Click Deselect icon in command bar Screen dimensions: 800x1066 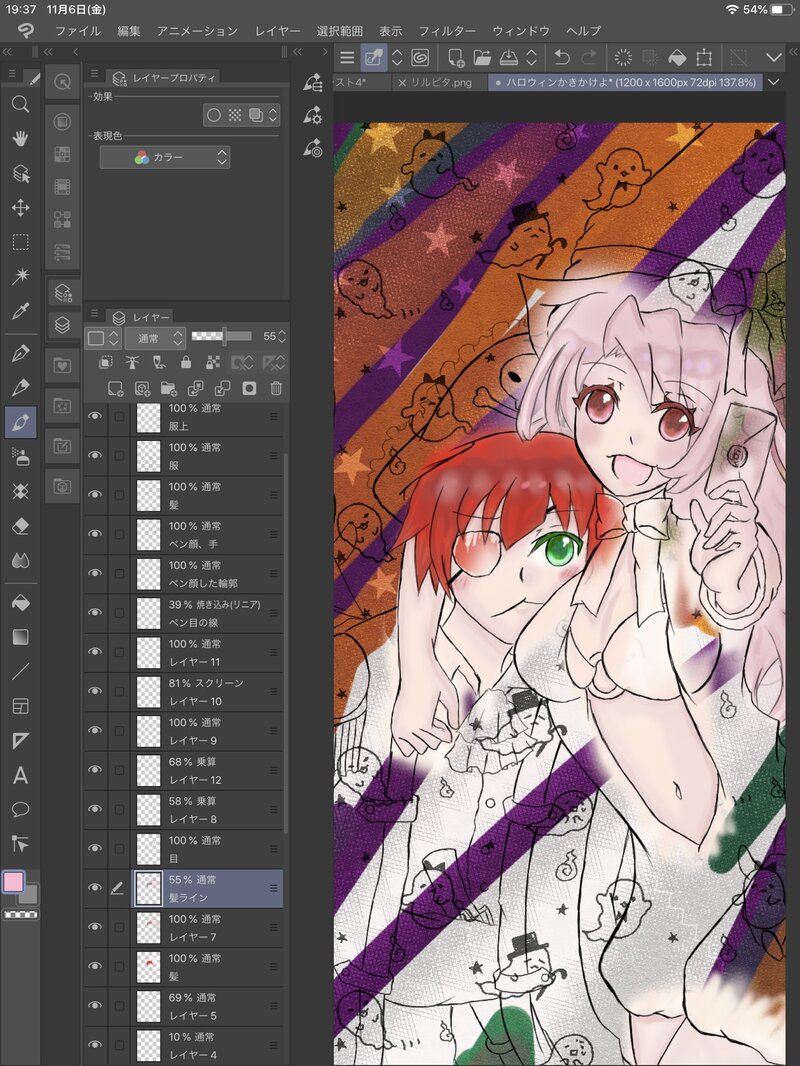coord(623,58)
